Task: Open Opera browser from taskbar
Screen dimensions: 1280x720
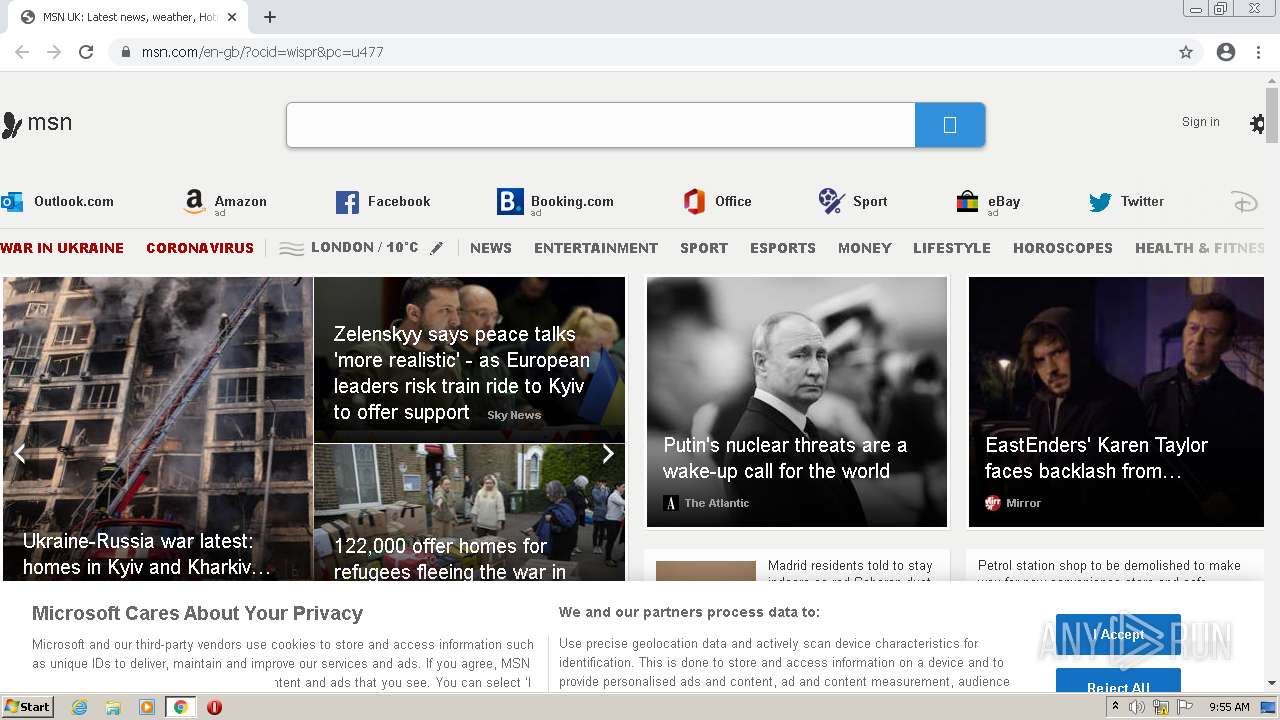Action: pyautogui.click(x=214, y=707)
